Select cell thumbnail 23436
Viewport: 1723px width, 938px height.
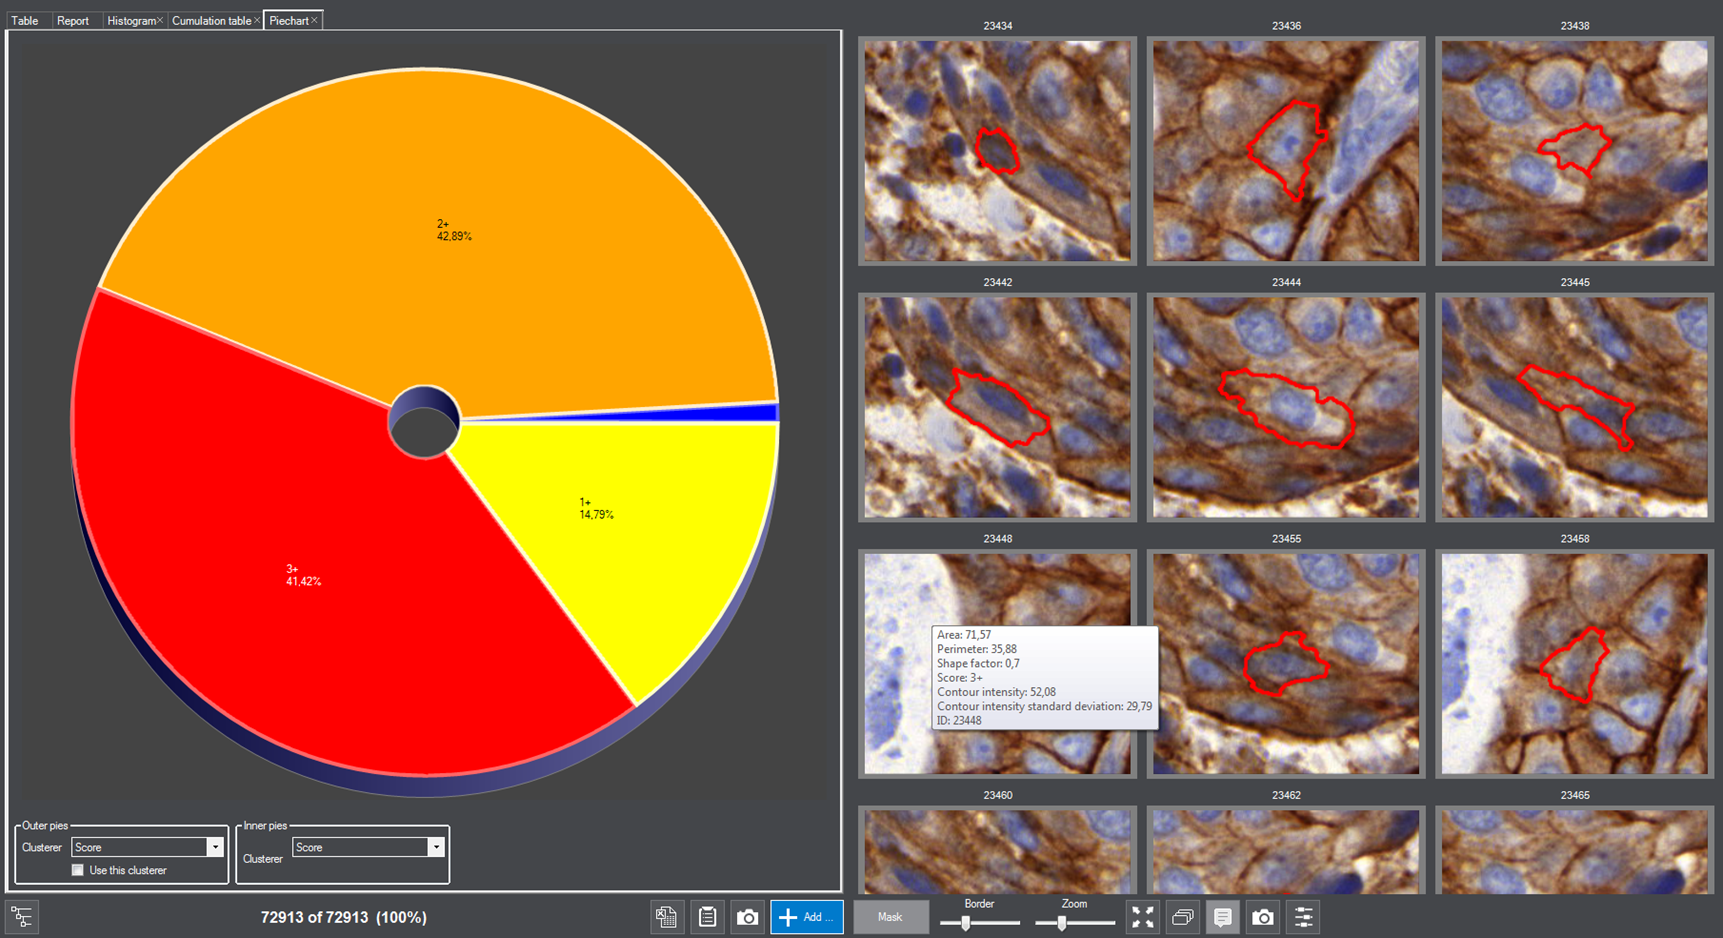1286,151
